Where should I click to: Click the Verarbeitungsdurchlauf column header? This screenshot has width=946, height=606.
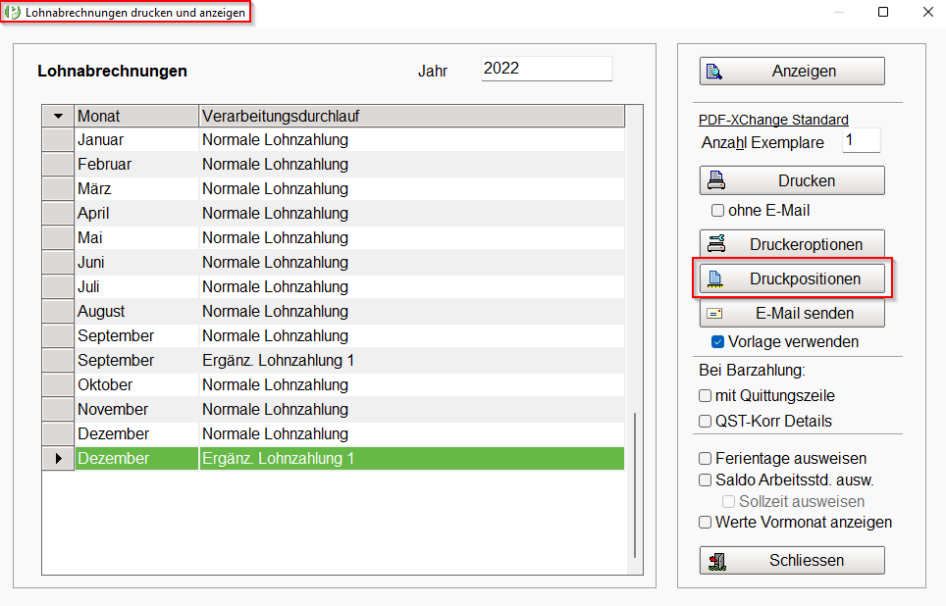coord(411,116)
